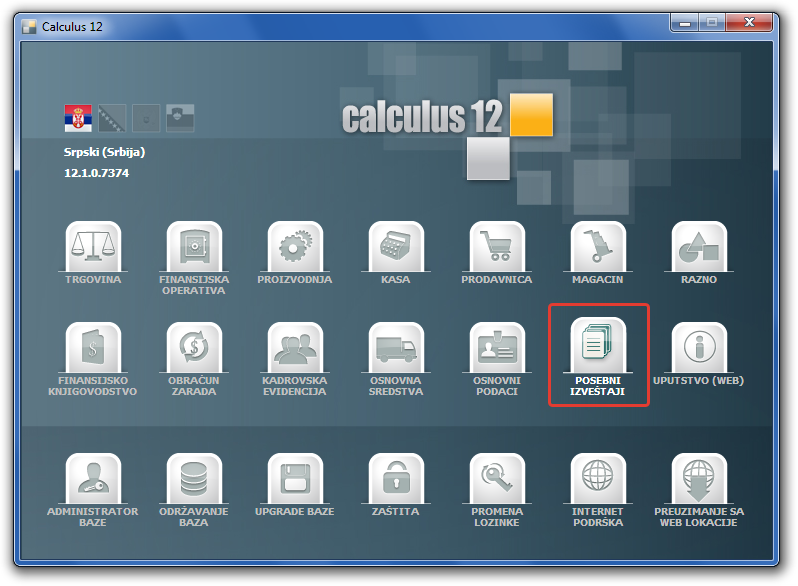Select the Serbian flag language option
798x586 pixels.
tap(77, 118)
